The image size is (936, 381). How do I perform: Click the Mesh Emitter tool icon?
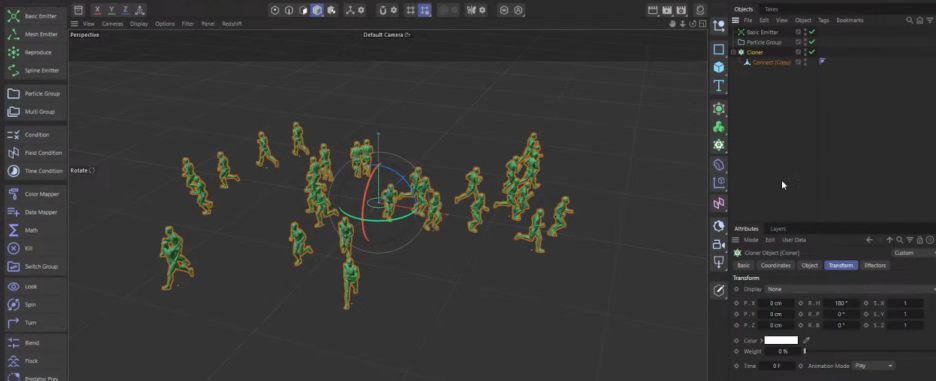(x=13, y=35)
